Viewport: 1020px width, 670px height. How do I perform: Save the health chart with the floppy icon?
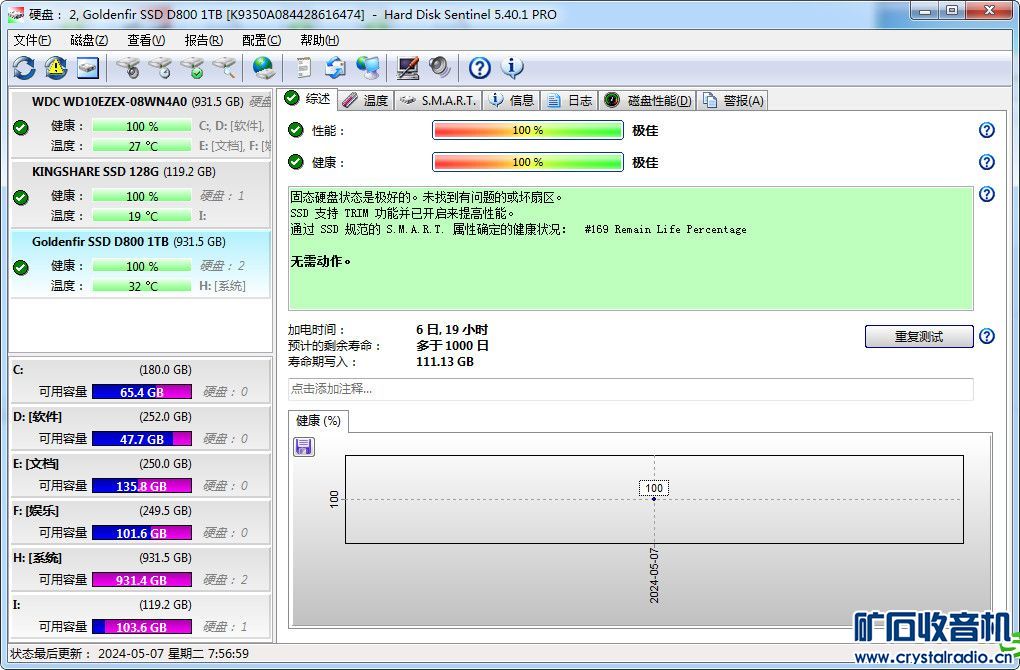pos(304,446)
